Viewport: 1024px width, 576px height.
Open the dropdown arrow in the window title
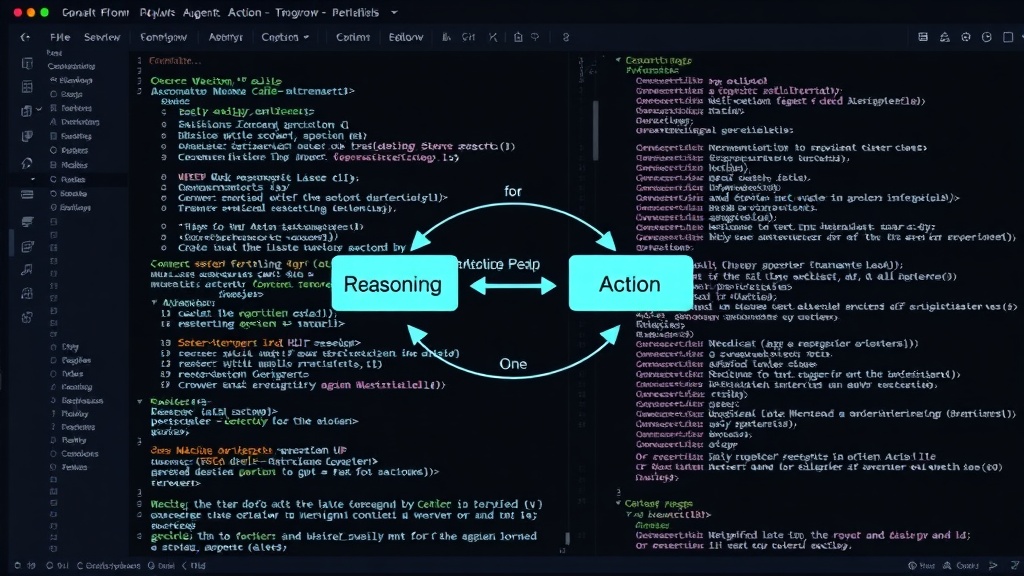394,12
